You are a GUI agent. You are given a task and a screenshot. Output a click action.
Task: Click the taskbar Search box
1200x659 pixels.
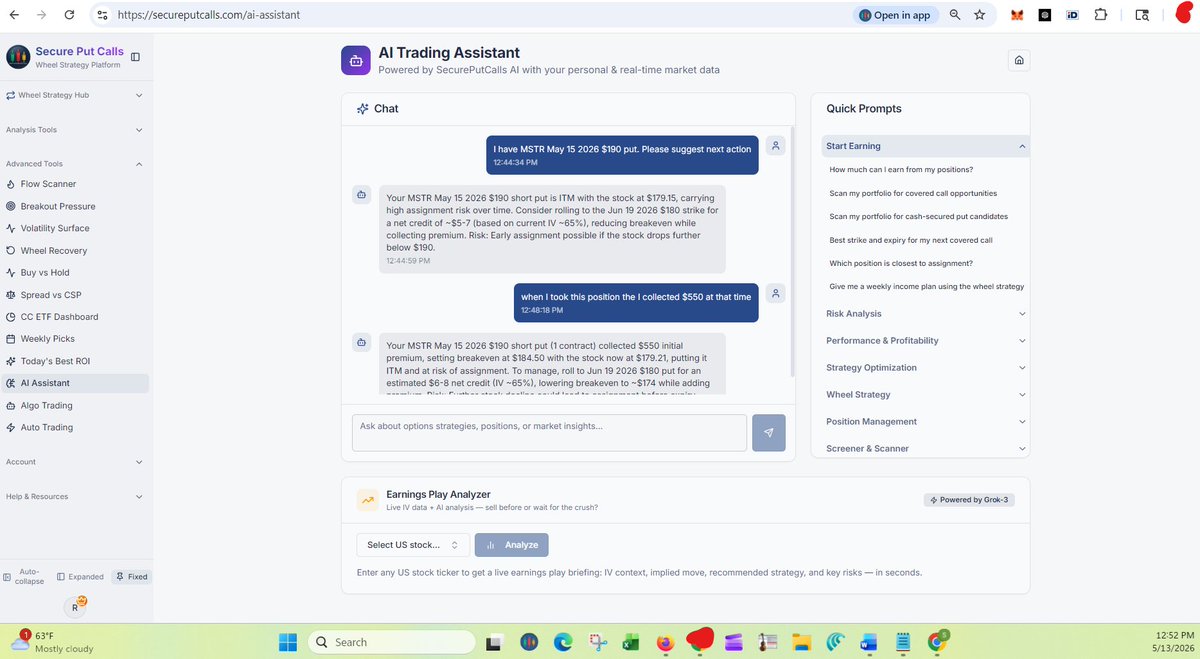tap(391, 642)
